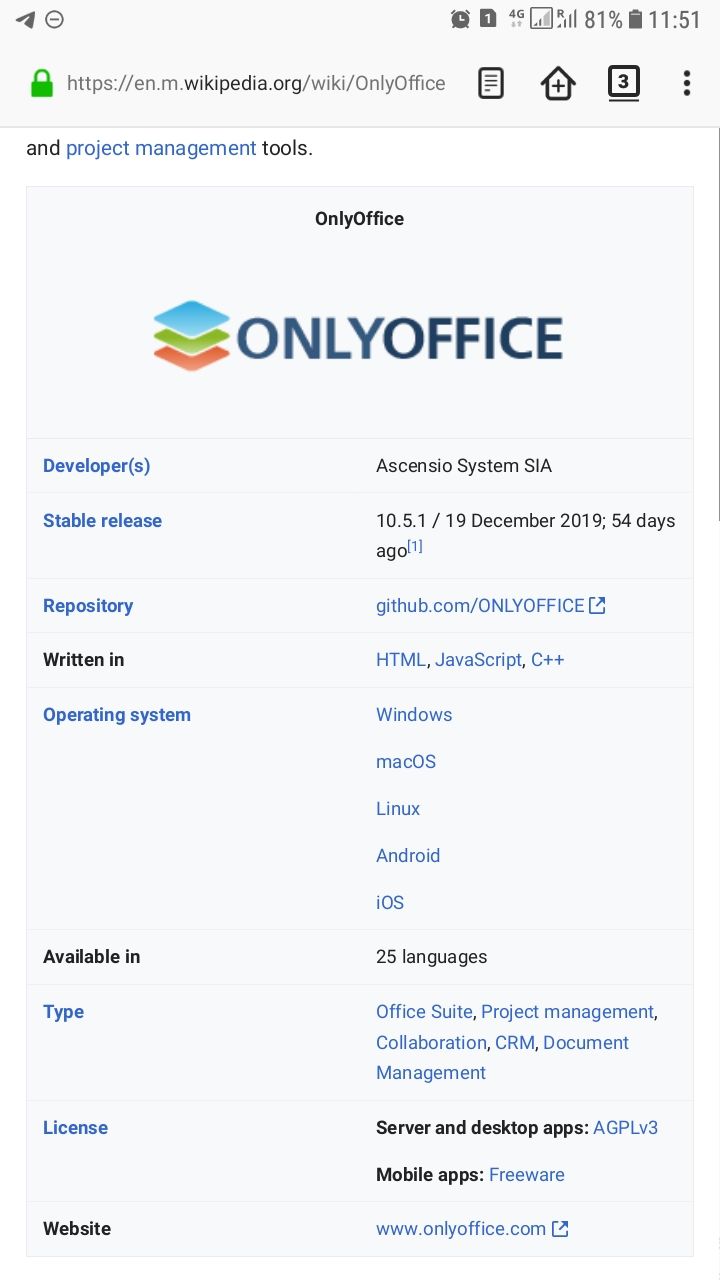This screenshot has height=1280, width=720.
Task: Open the Linux link
Action: tap(398, 808)
